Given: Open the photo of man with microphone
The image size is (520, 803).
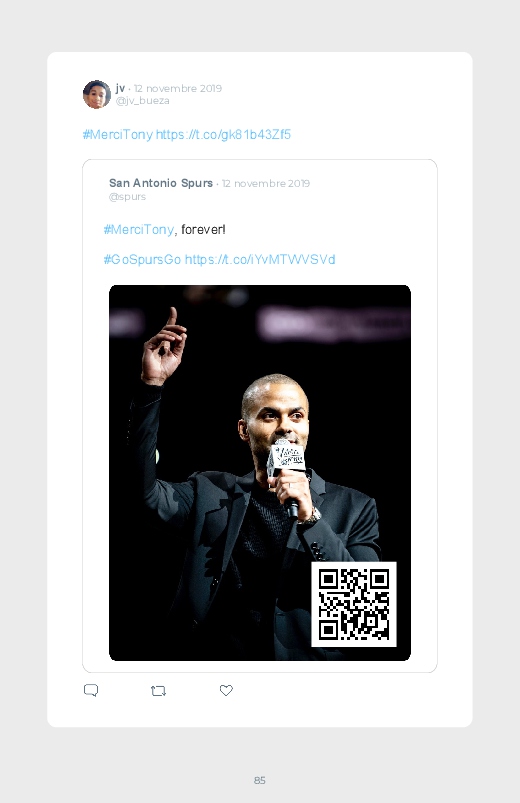Looking at the screenshot, I should pos(260,473).
